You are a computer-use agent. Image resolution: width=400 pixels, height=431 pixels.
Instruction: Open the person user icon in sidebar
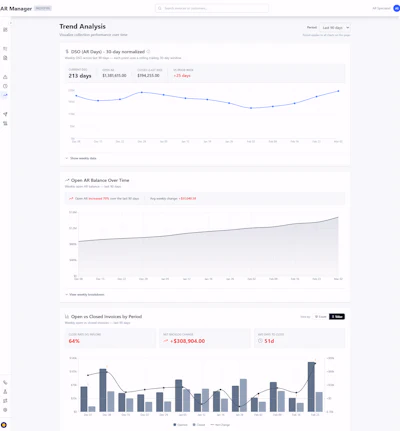[x=5, y=392]
